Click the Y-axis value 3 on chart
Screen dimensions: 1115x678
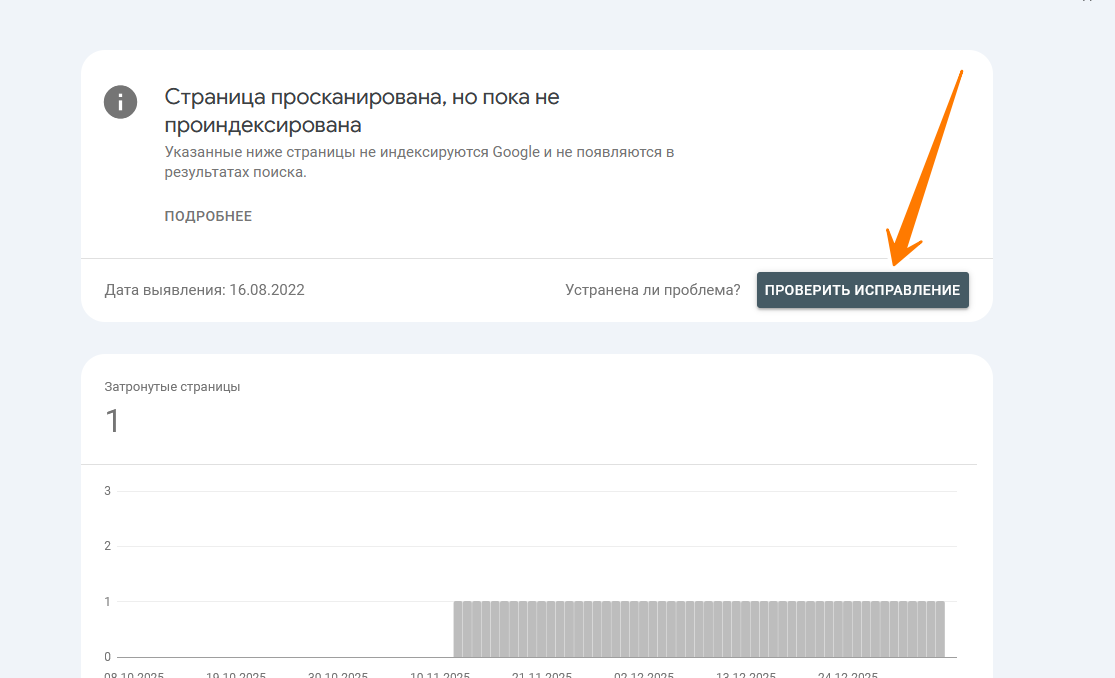click(x=107, y=491)
